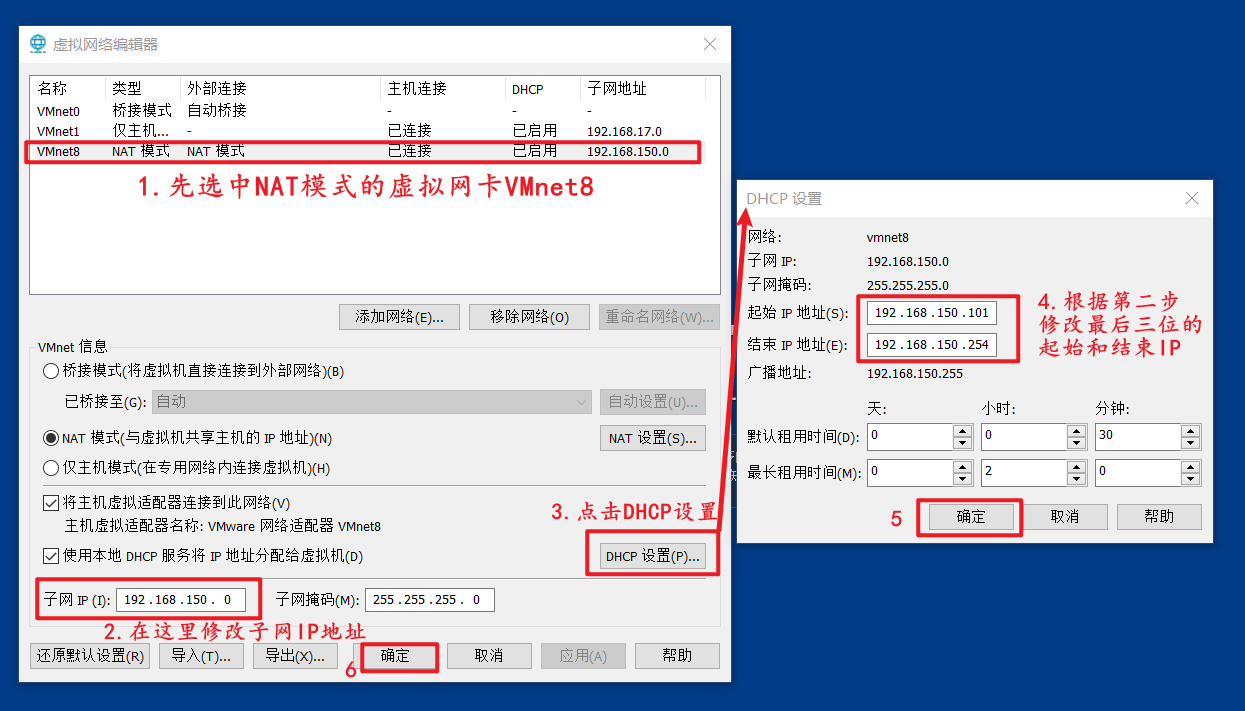Decrease max lease days spinner
The height and width of the screenshot is (711, 1245).
(962, 479)
